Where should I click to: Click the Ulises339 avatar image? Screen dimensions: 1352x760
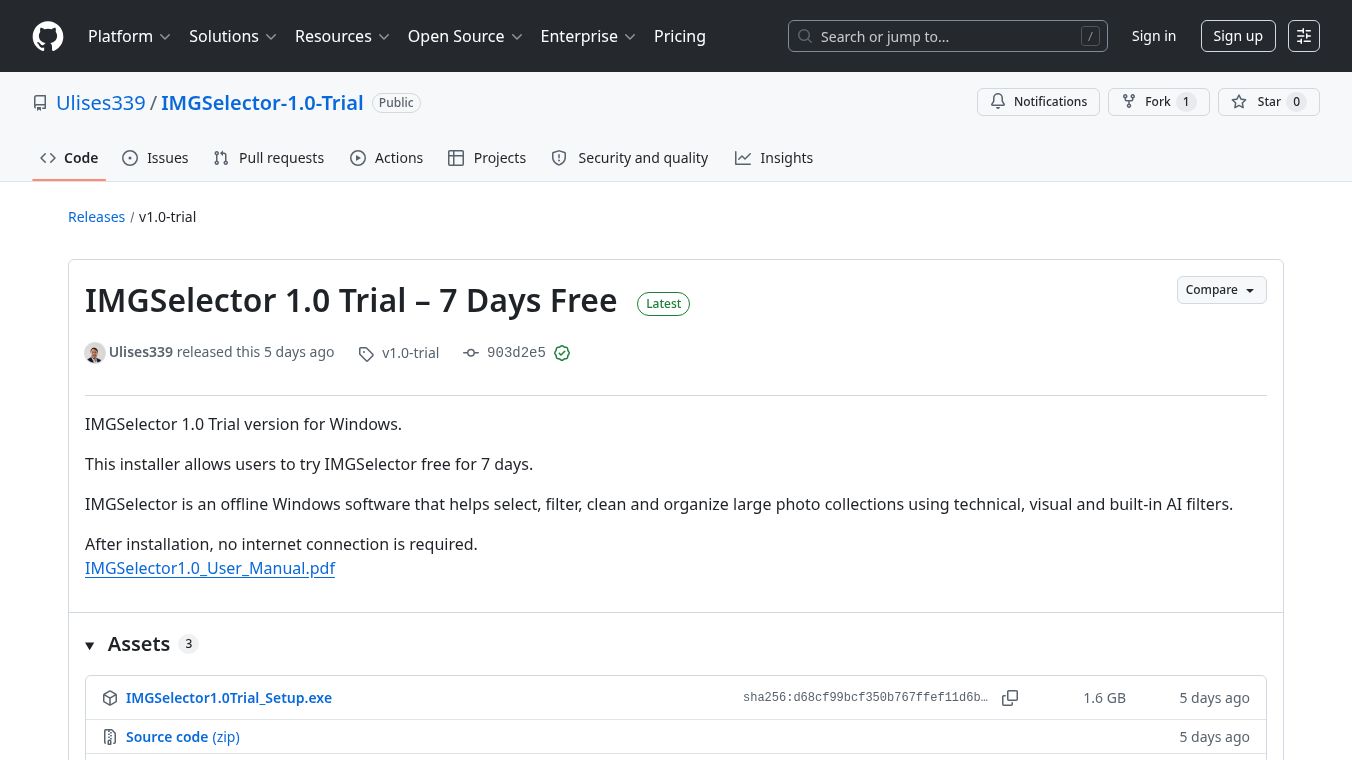95,353
